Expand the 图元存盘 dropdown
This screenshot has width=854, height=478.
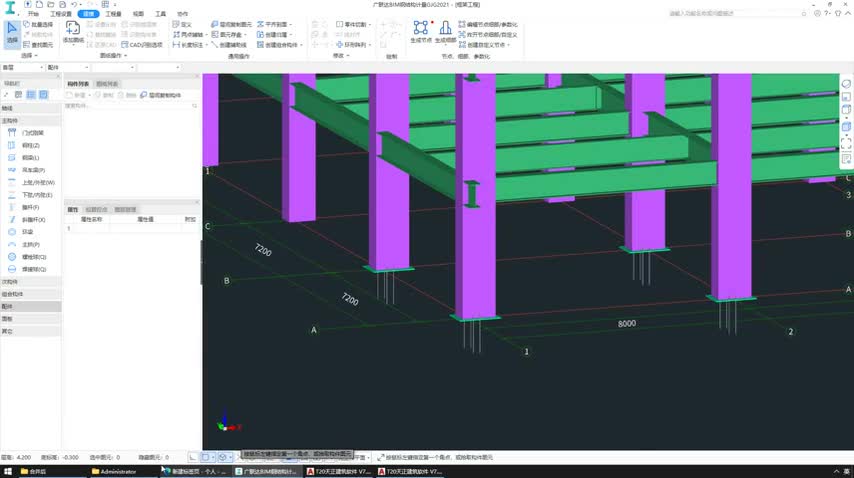246,34
